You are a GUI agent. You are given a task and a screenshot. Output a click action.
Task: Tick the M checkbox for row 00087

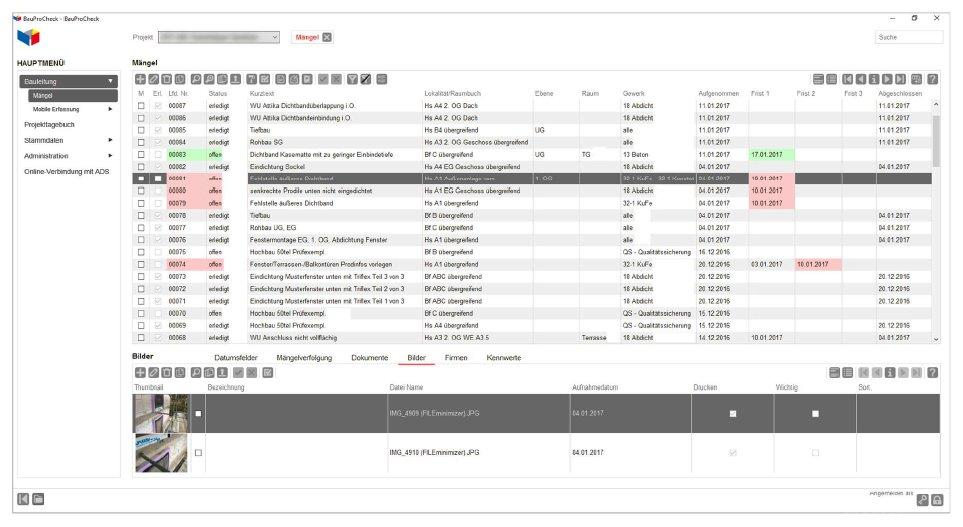click(x=141, y=106)
